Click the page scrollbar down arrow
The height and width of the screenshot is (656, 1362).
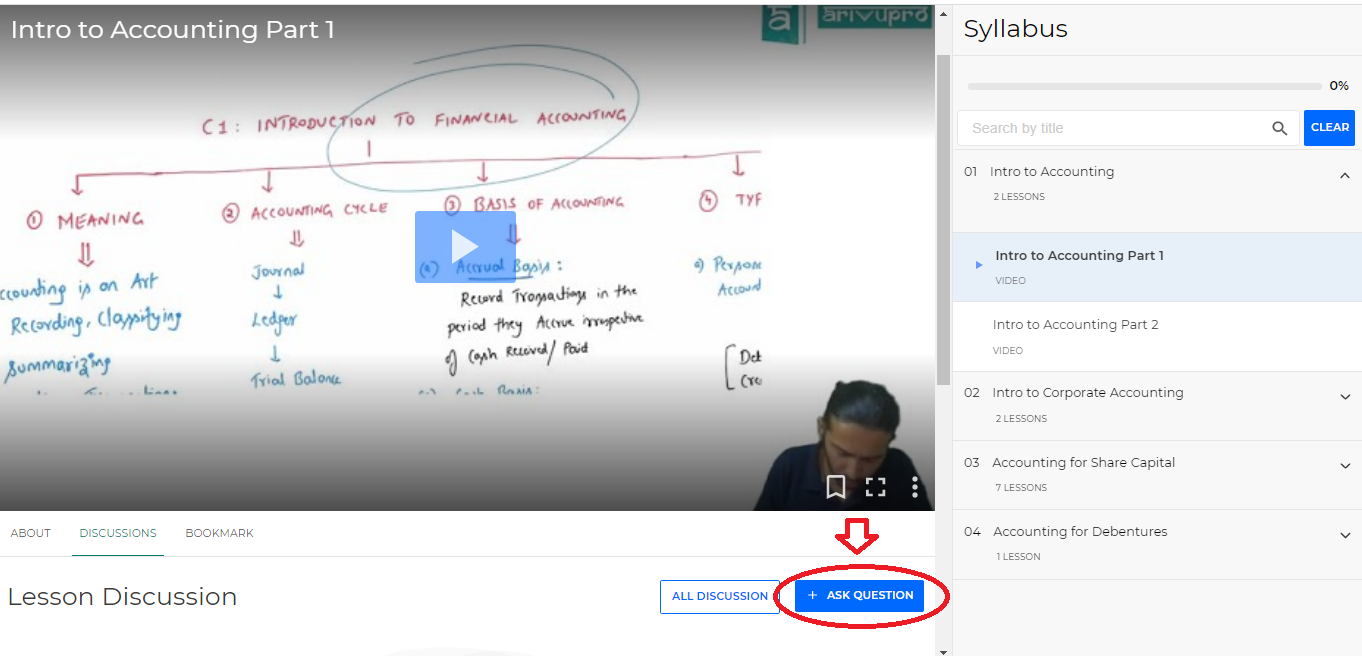[x=943, y=651]
